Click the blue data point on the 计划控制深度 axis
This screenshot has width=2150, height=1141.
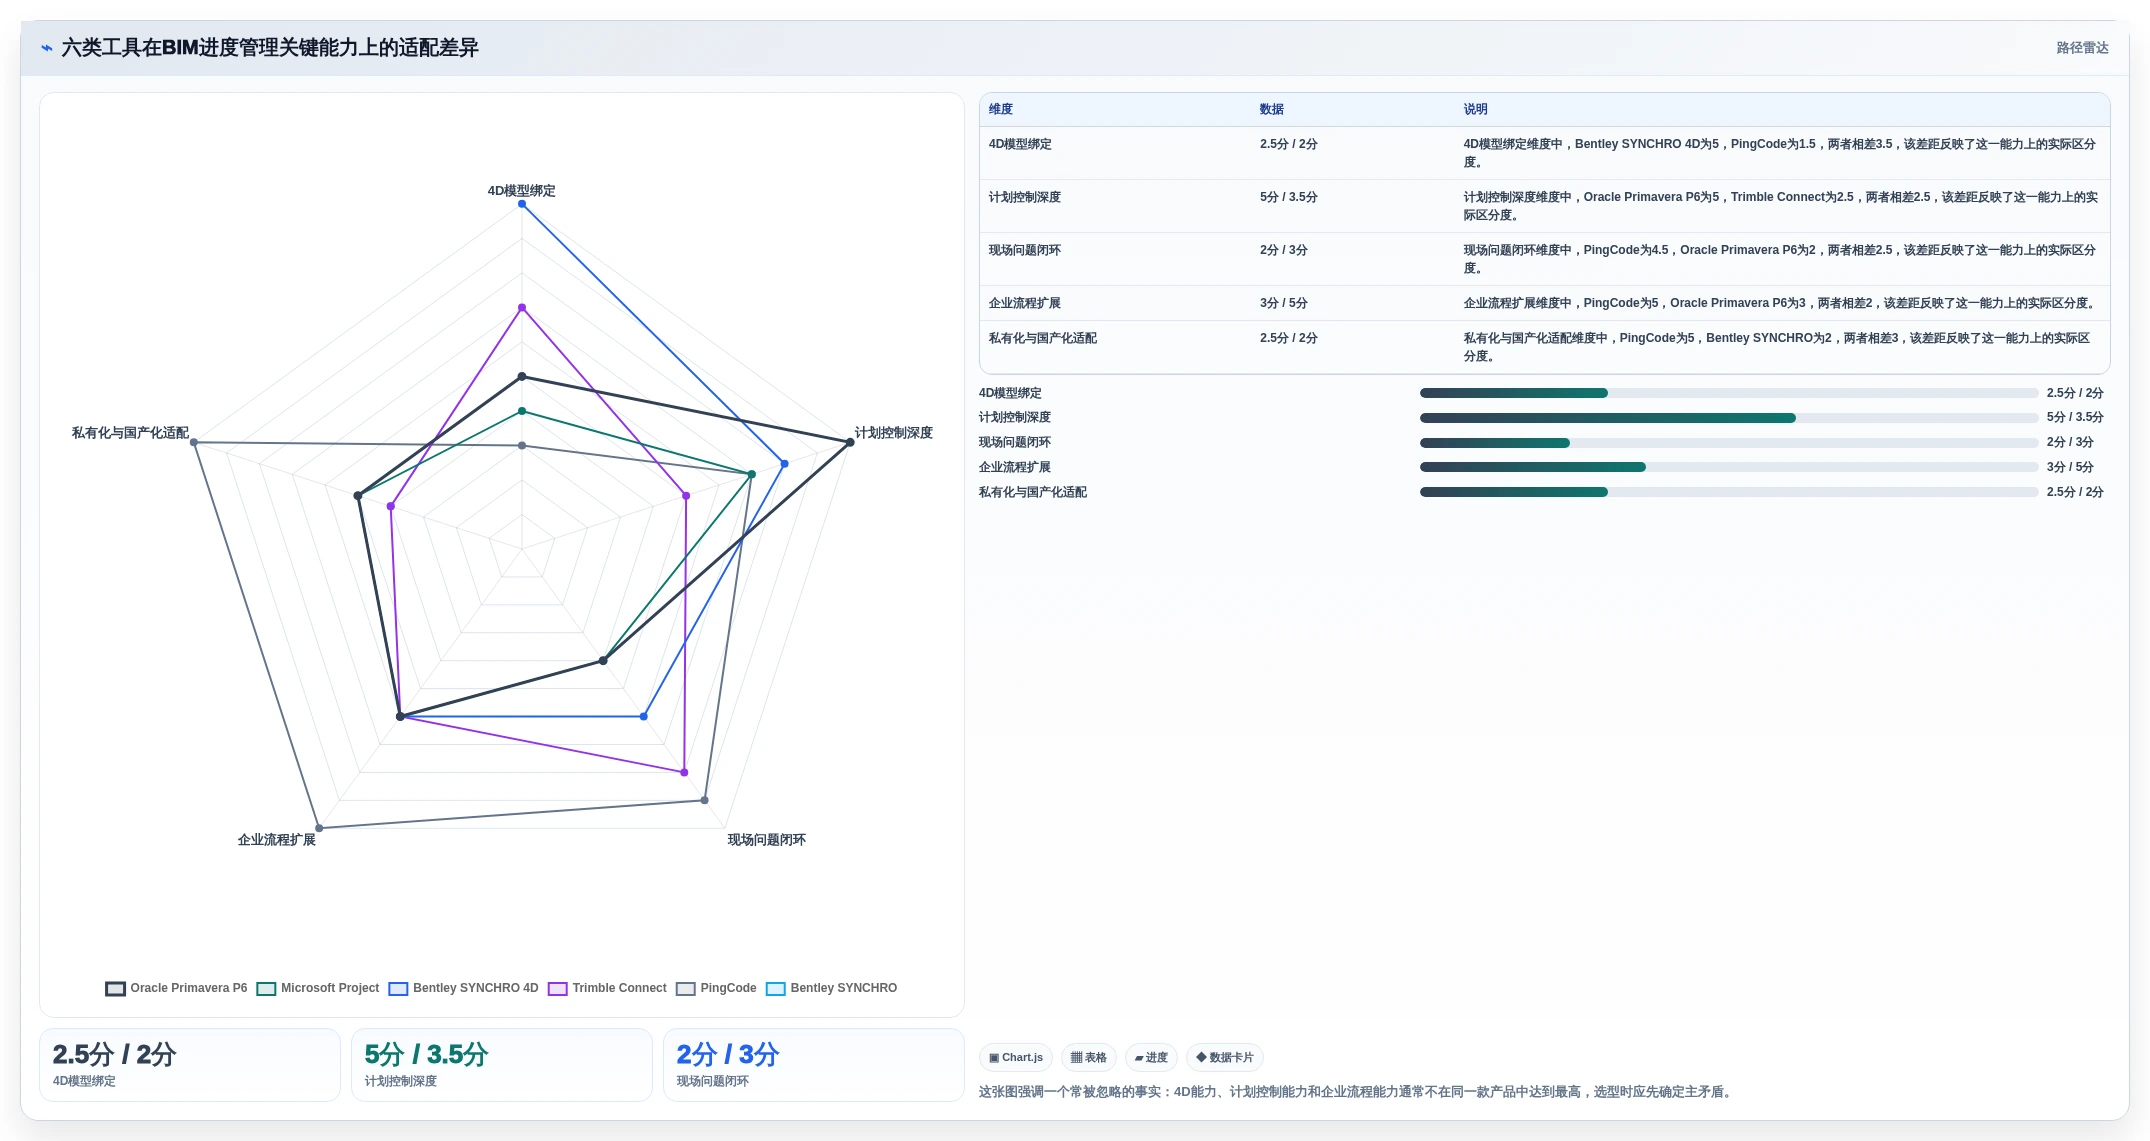pos(784,464)
